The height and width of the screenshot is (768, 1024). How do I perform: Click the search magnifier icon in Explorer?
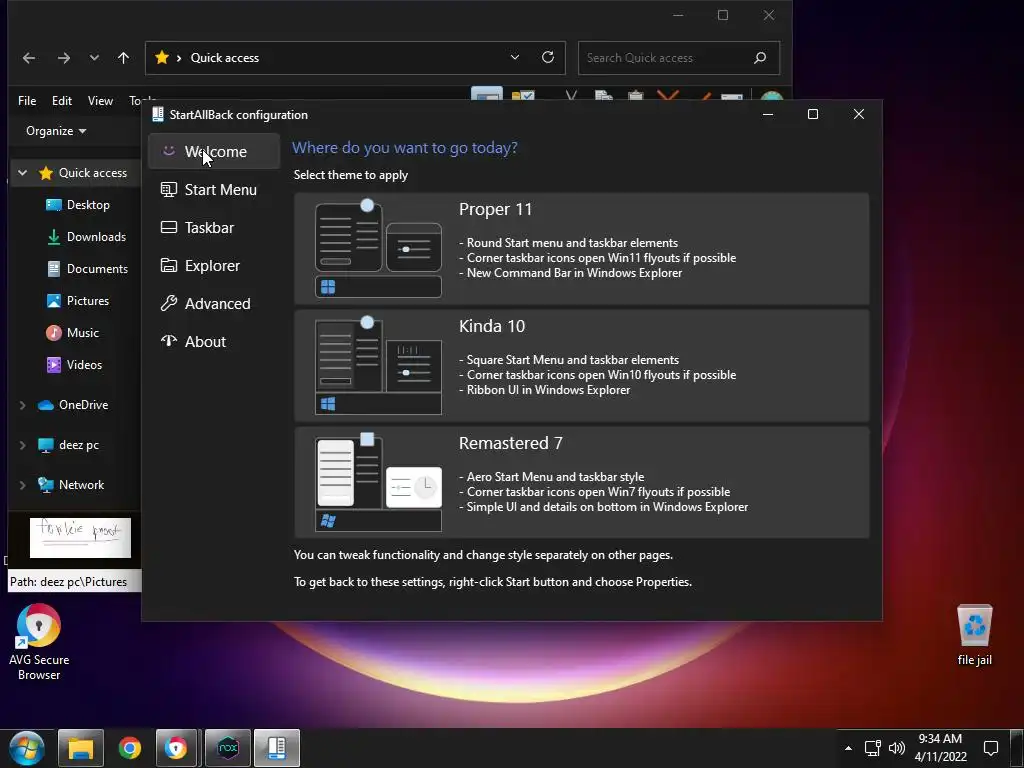760,58
